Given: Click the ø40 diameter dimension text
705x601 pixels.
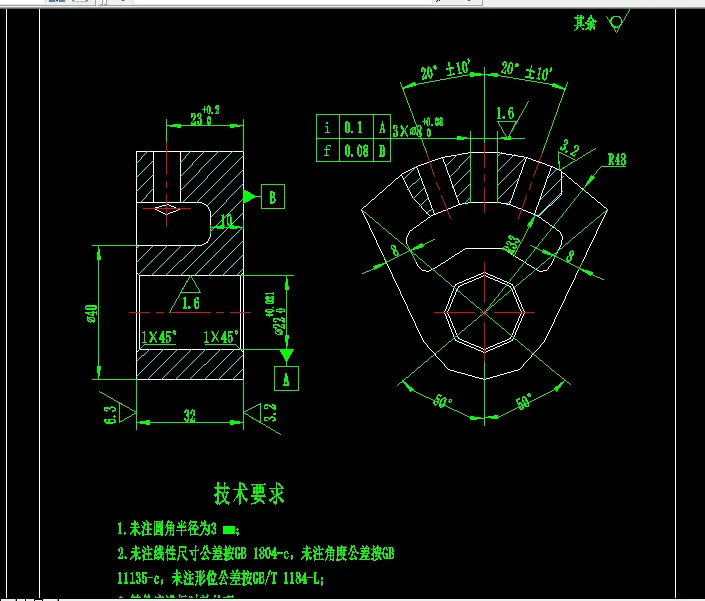Looking at the screenshot, I should tap(91, 313).
